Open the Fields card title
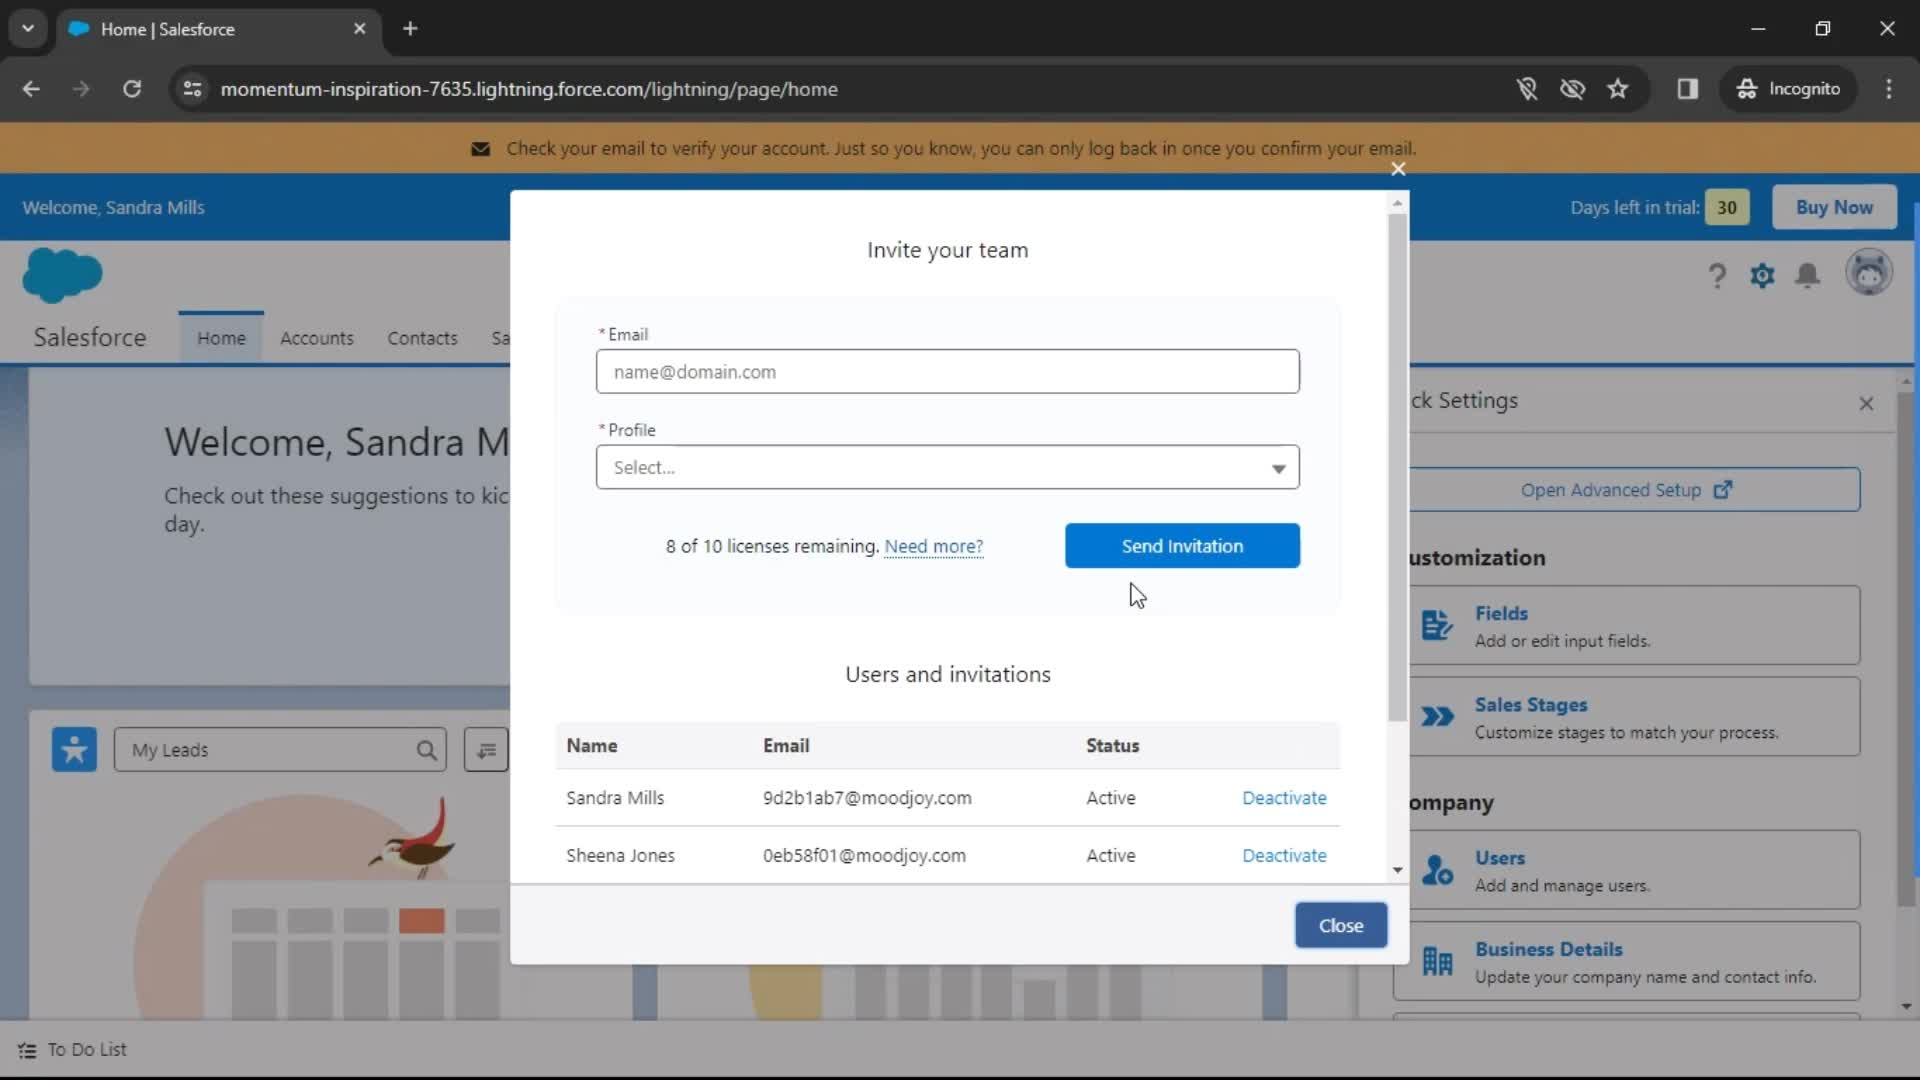1920x1080 pixels. coord(1501,613)
